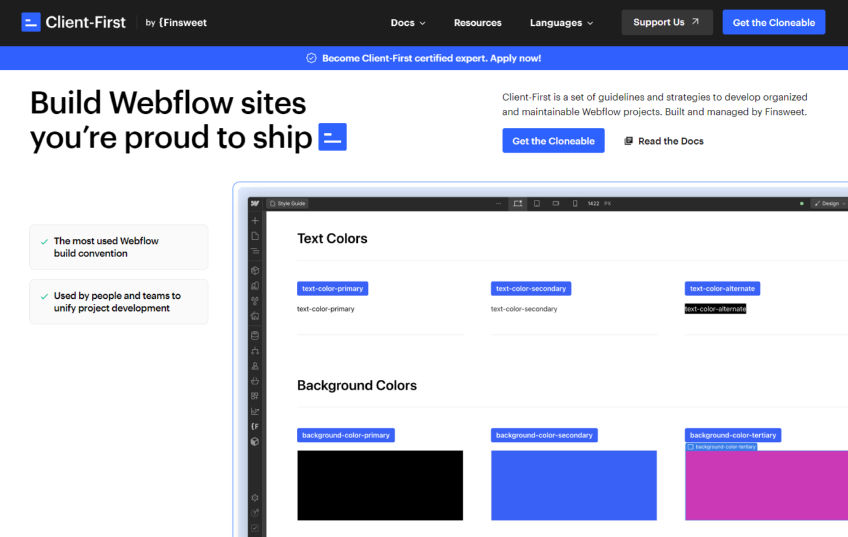The image size is (848, 537).
Task: Select the mobile landscape breakpoint icon
Action: (x=555, y=203)
